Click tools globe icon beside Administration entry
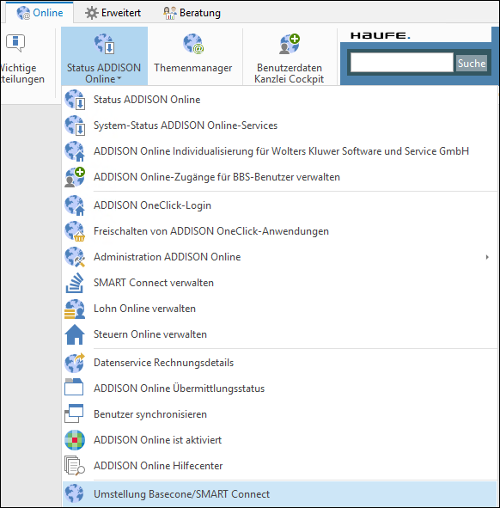 pos(75,257)
